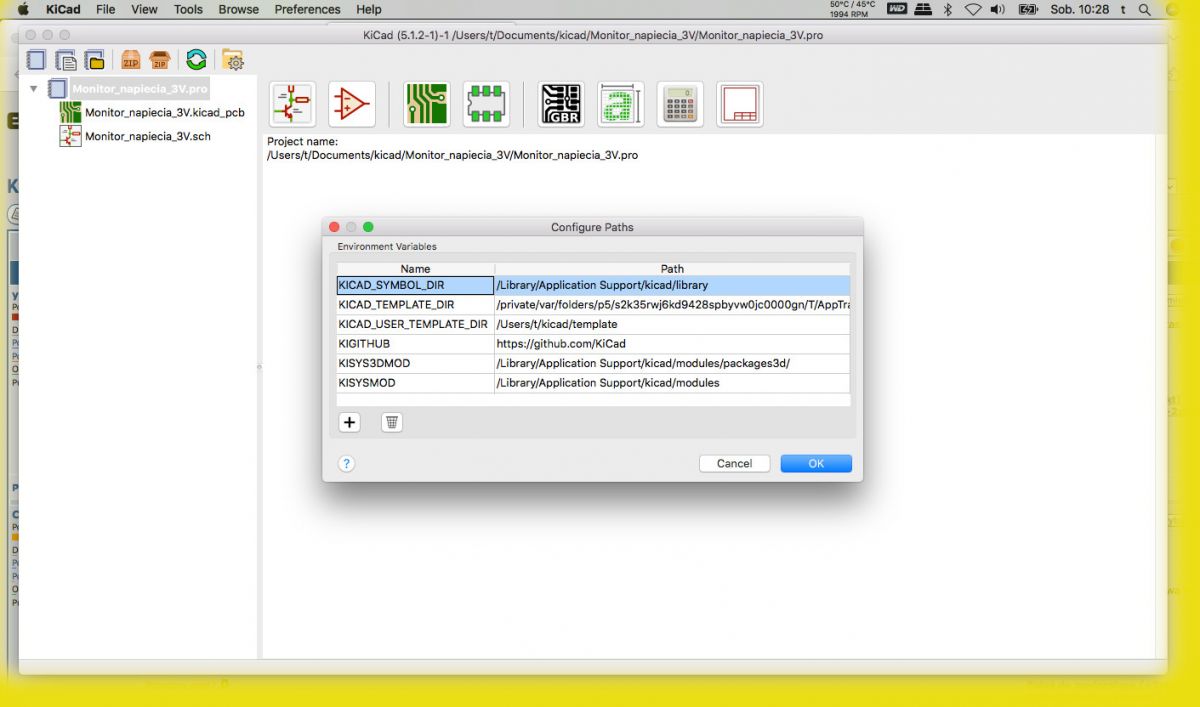
Task: Launch the schematic editor (Eeschema)
Action: click(x=292, y=104)
